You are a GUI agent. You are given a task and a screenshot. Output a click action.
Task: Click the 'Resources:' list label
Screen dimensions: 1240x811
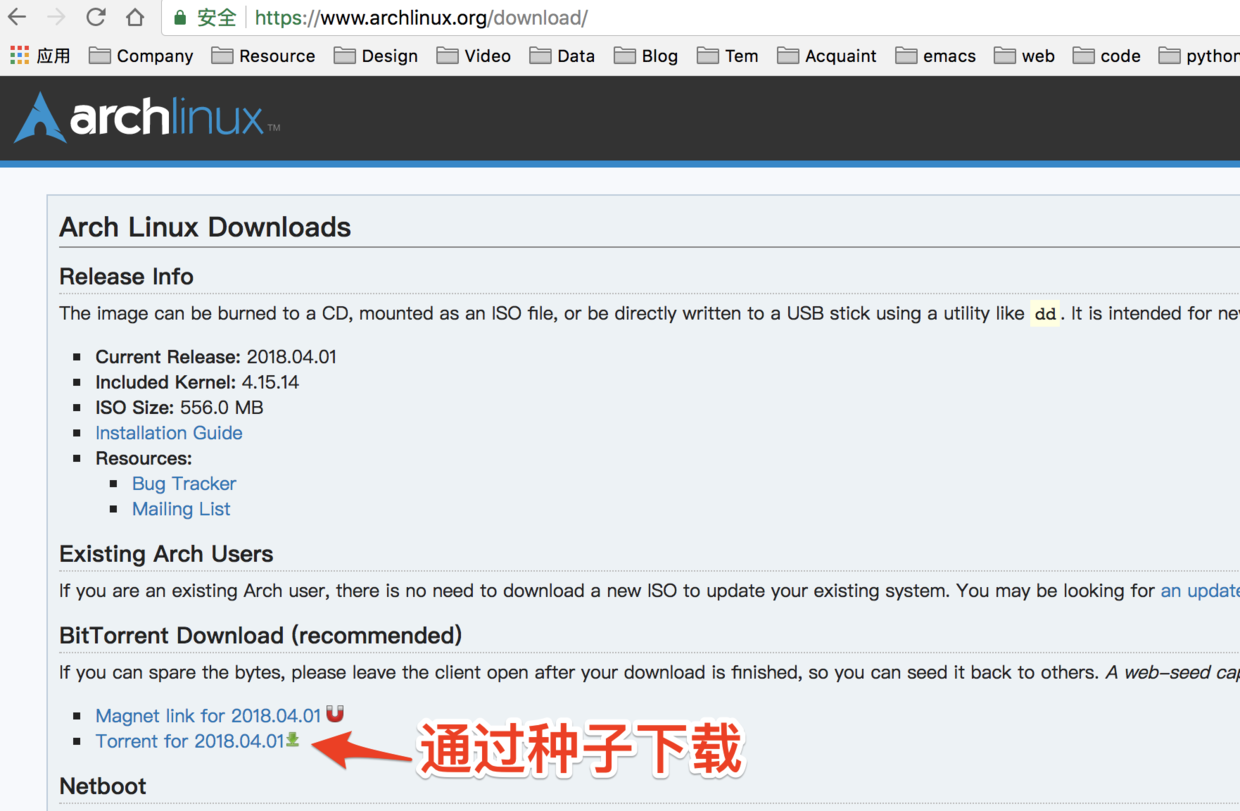coord(143,458)
